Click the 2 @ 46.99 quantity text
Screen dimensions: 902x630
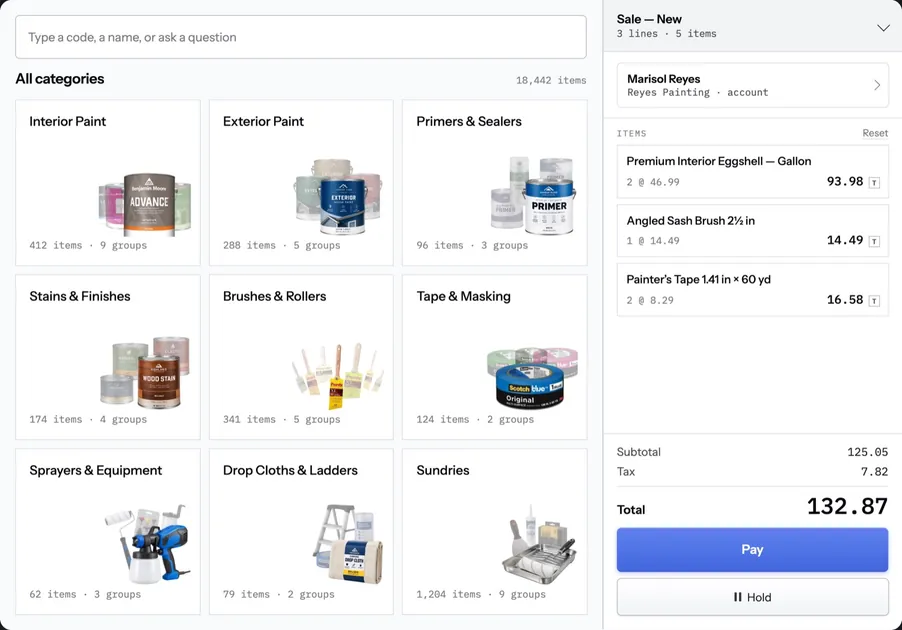click(x=653, y=182)
